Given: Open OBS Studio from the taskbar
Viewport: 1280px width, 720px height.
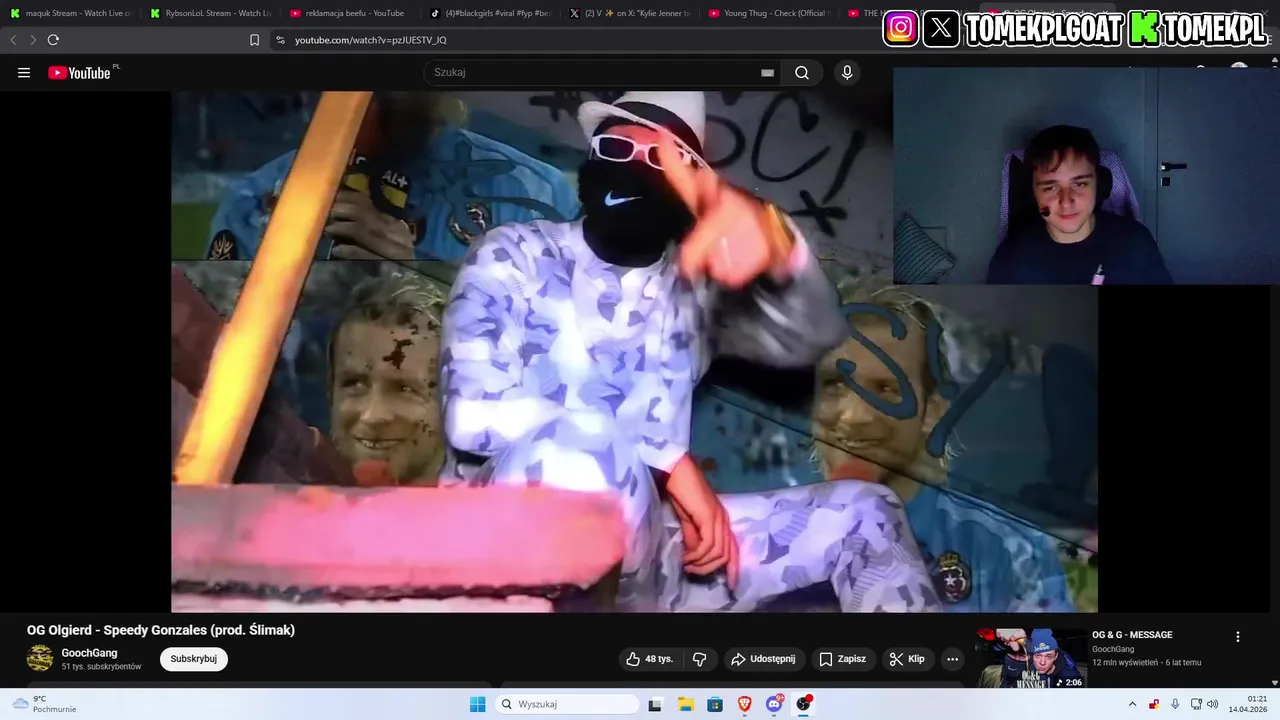Looking at the screenshot, I should pyautogui.click(x=804, y=704).
